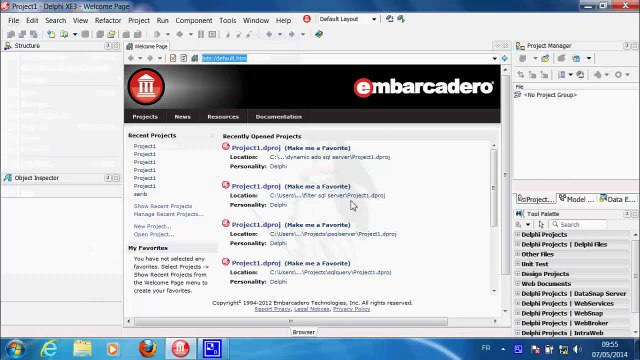
Task: Click the Help book icon in main toolbar
Action: pyautogui.click(x=319, y=34)
